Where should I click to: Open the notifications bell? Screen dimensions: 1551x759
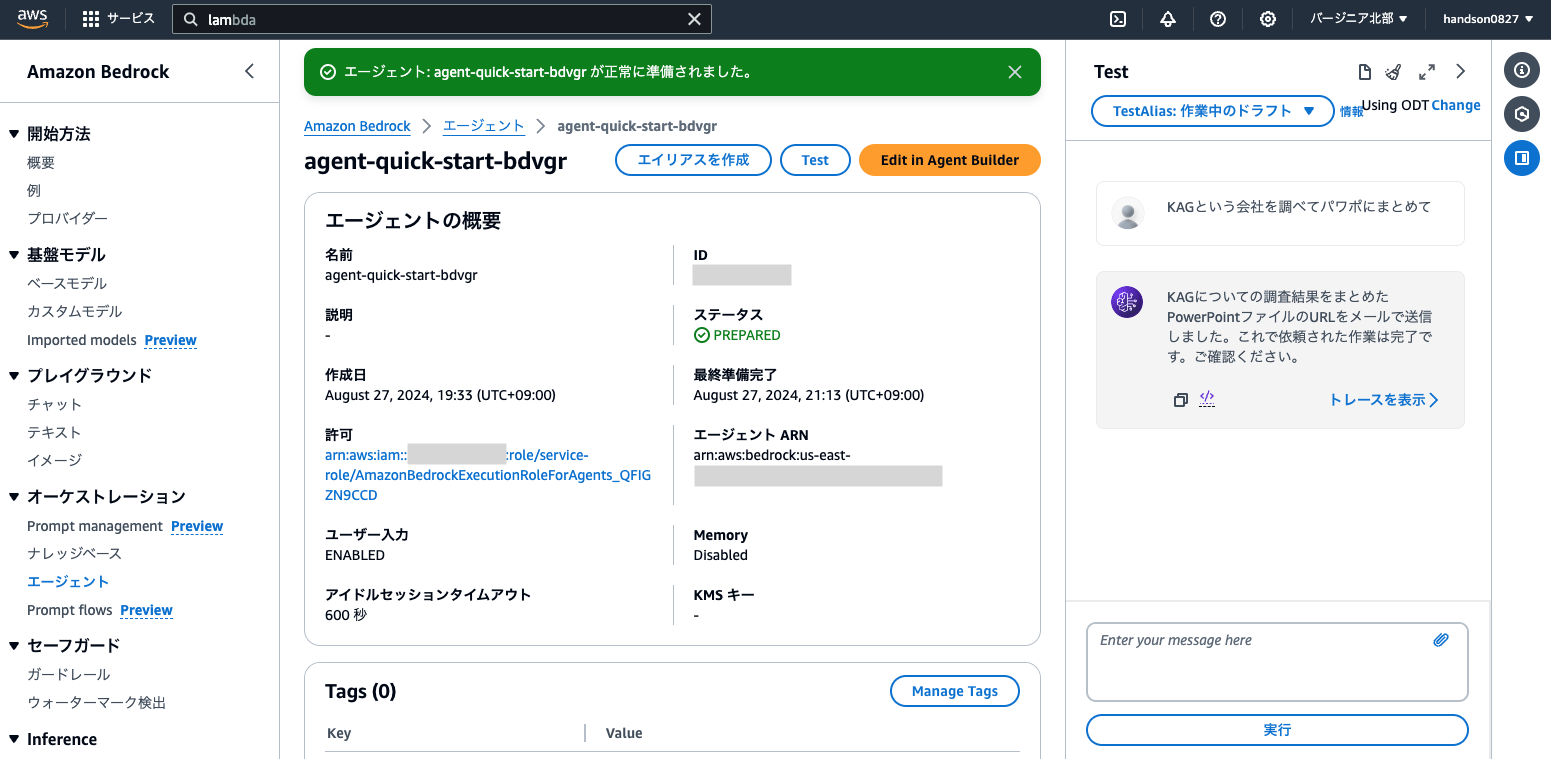pyautogui.click(x=1168, y=19)
